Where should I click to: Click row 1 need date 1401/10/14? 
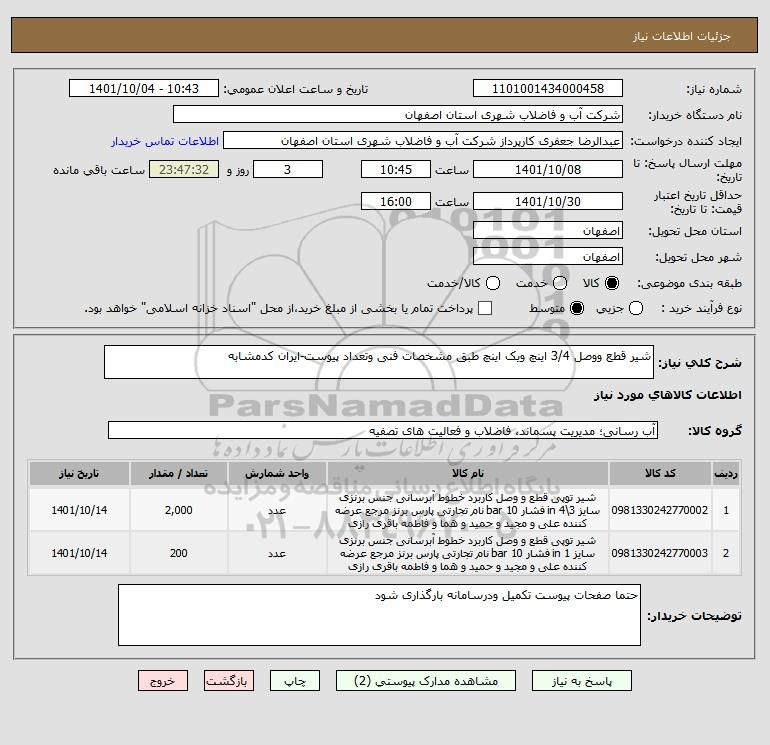[x=79, y=510]
